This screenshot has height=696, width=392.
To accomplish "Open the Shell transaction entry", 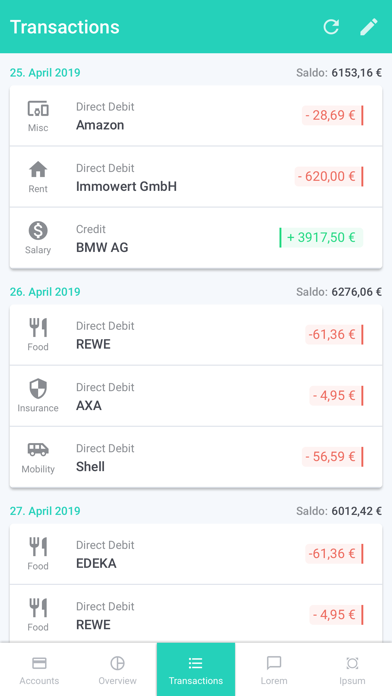I will coord(196,457).
